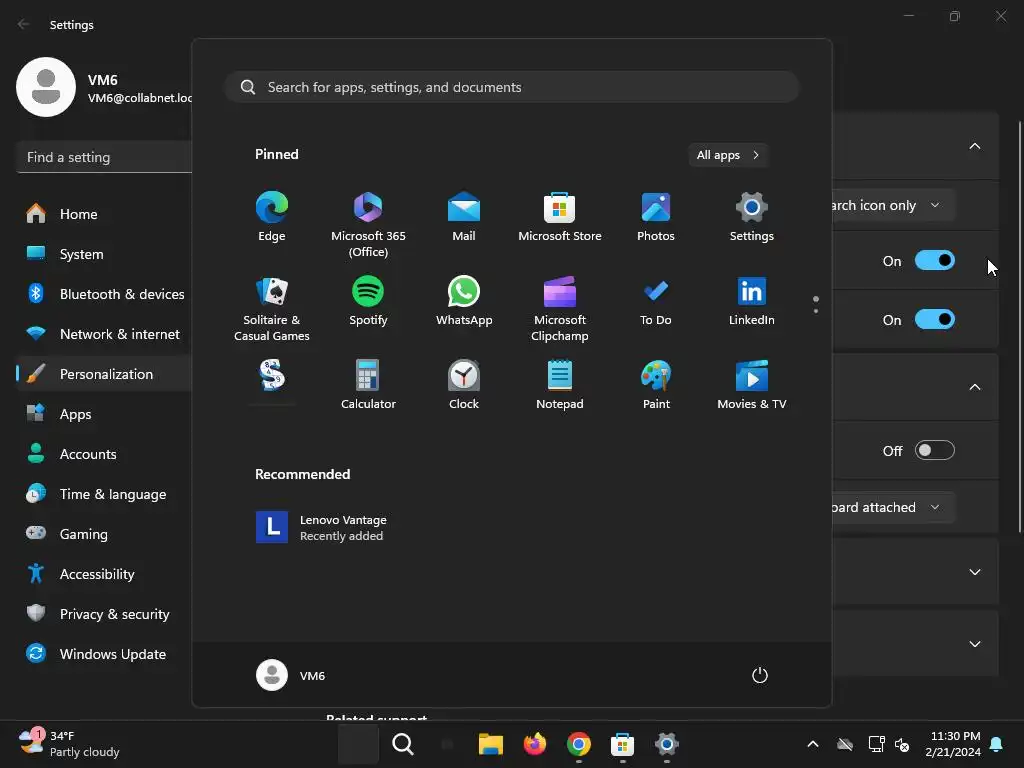Viewport: 1024px width, 768px height.
Task: Turn off the first On toggle switch
Action: point(935,261)
